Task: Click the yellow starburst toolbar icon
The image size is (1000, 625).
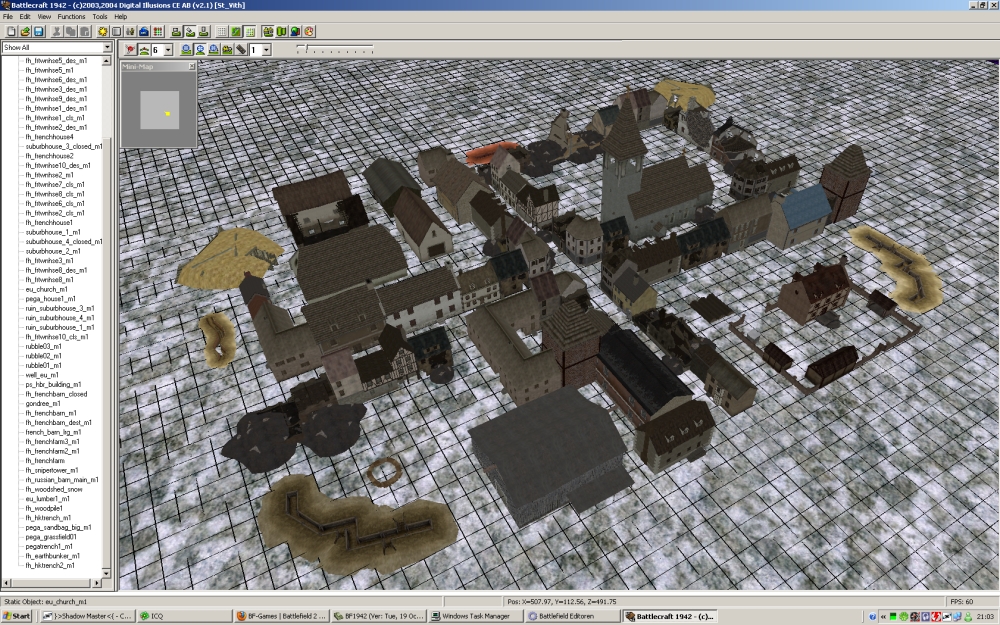Action: 102,31
